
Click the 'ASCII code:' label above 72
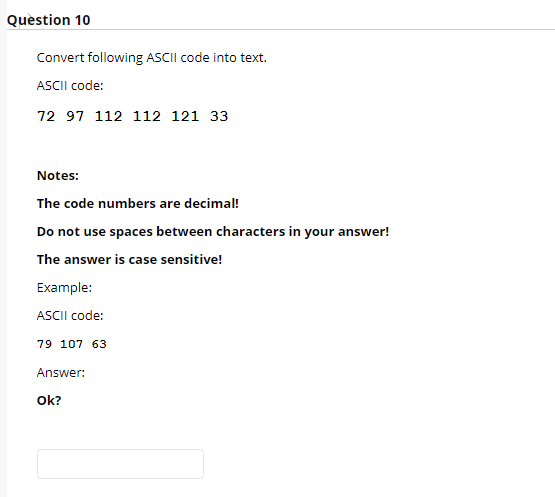click(x=70, y=86)
